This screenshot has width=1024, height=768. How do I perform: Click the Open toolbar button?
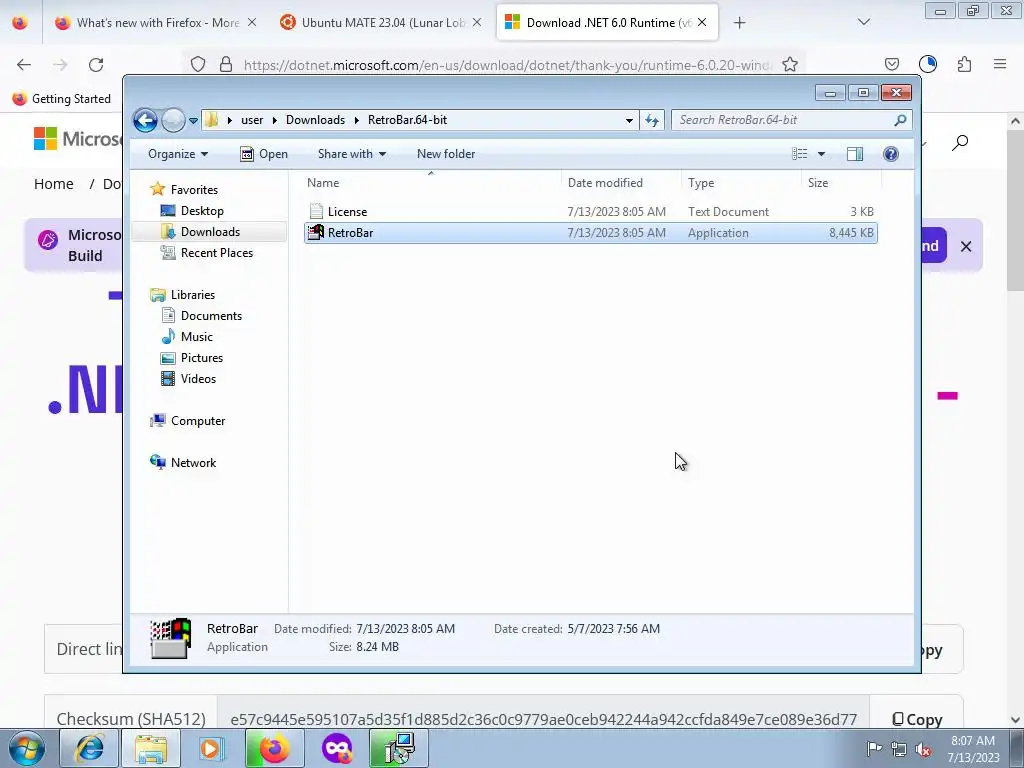264,154
